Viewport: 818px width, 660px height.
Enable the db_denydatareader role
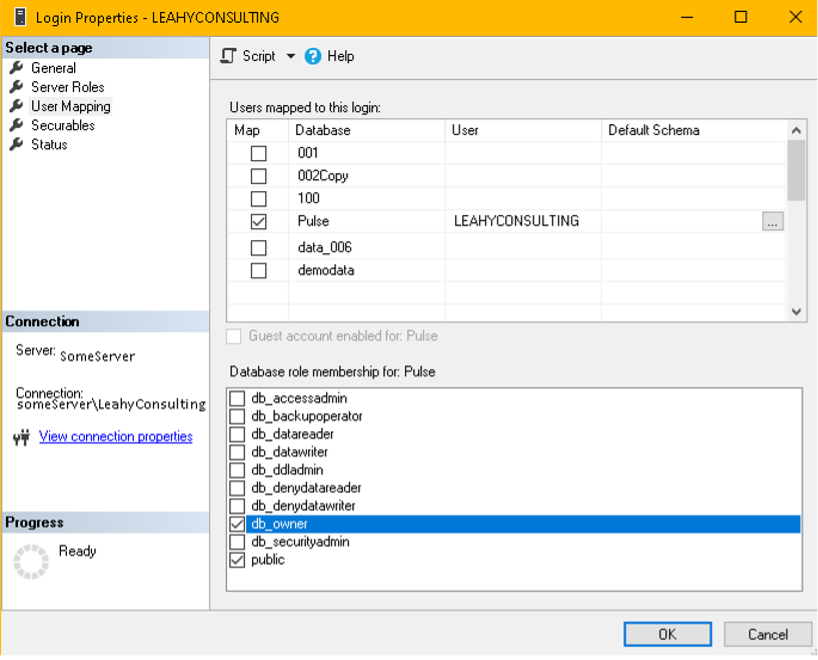(x=237, y=488)
